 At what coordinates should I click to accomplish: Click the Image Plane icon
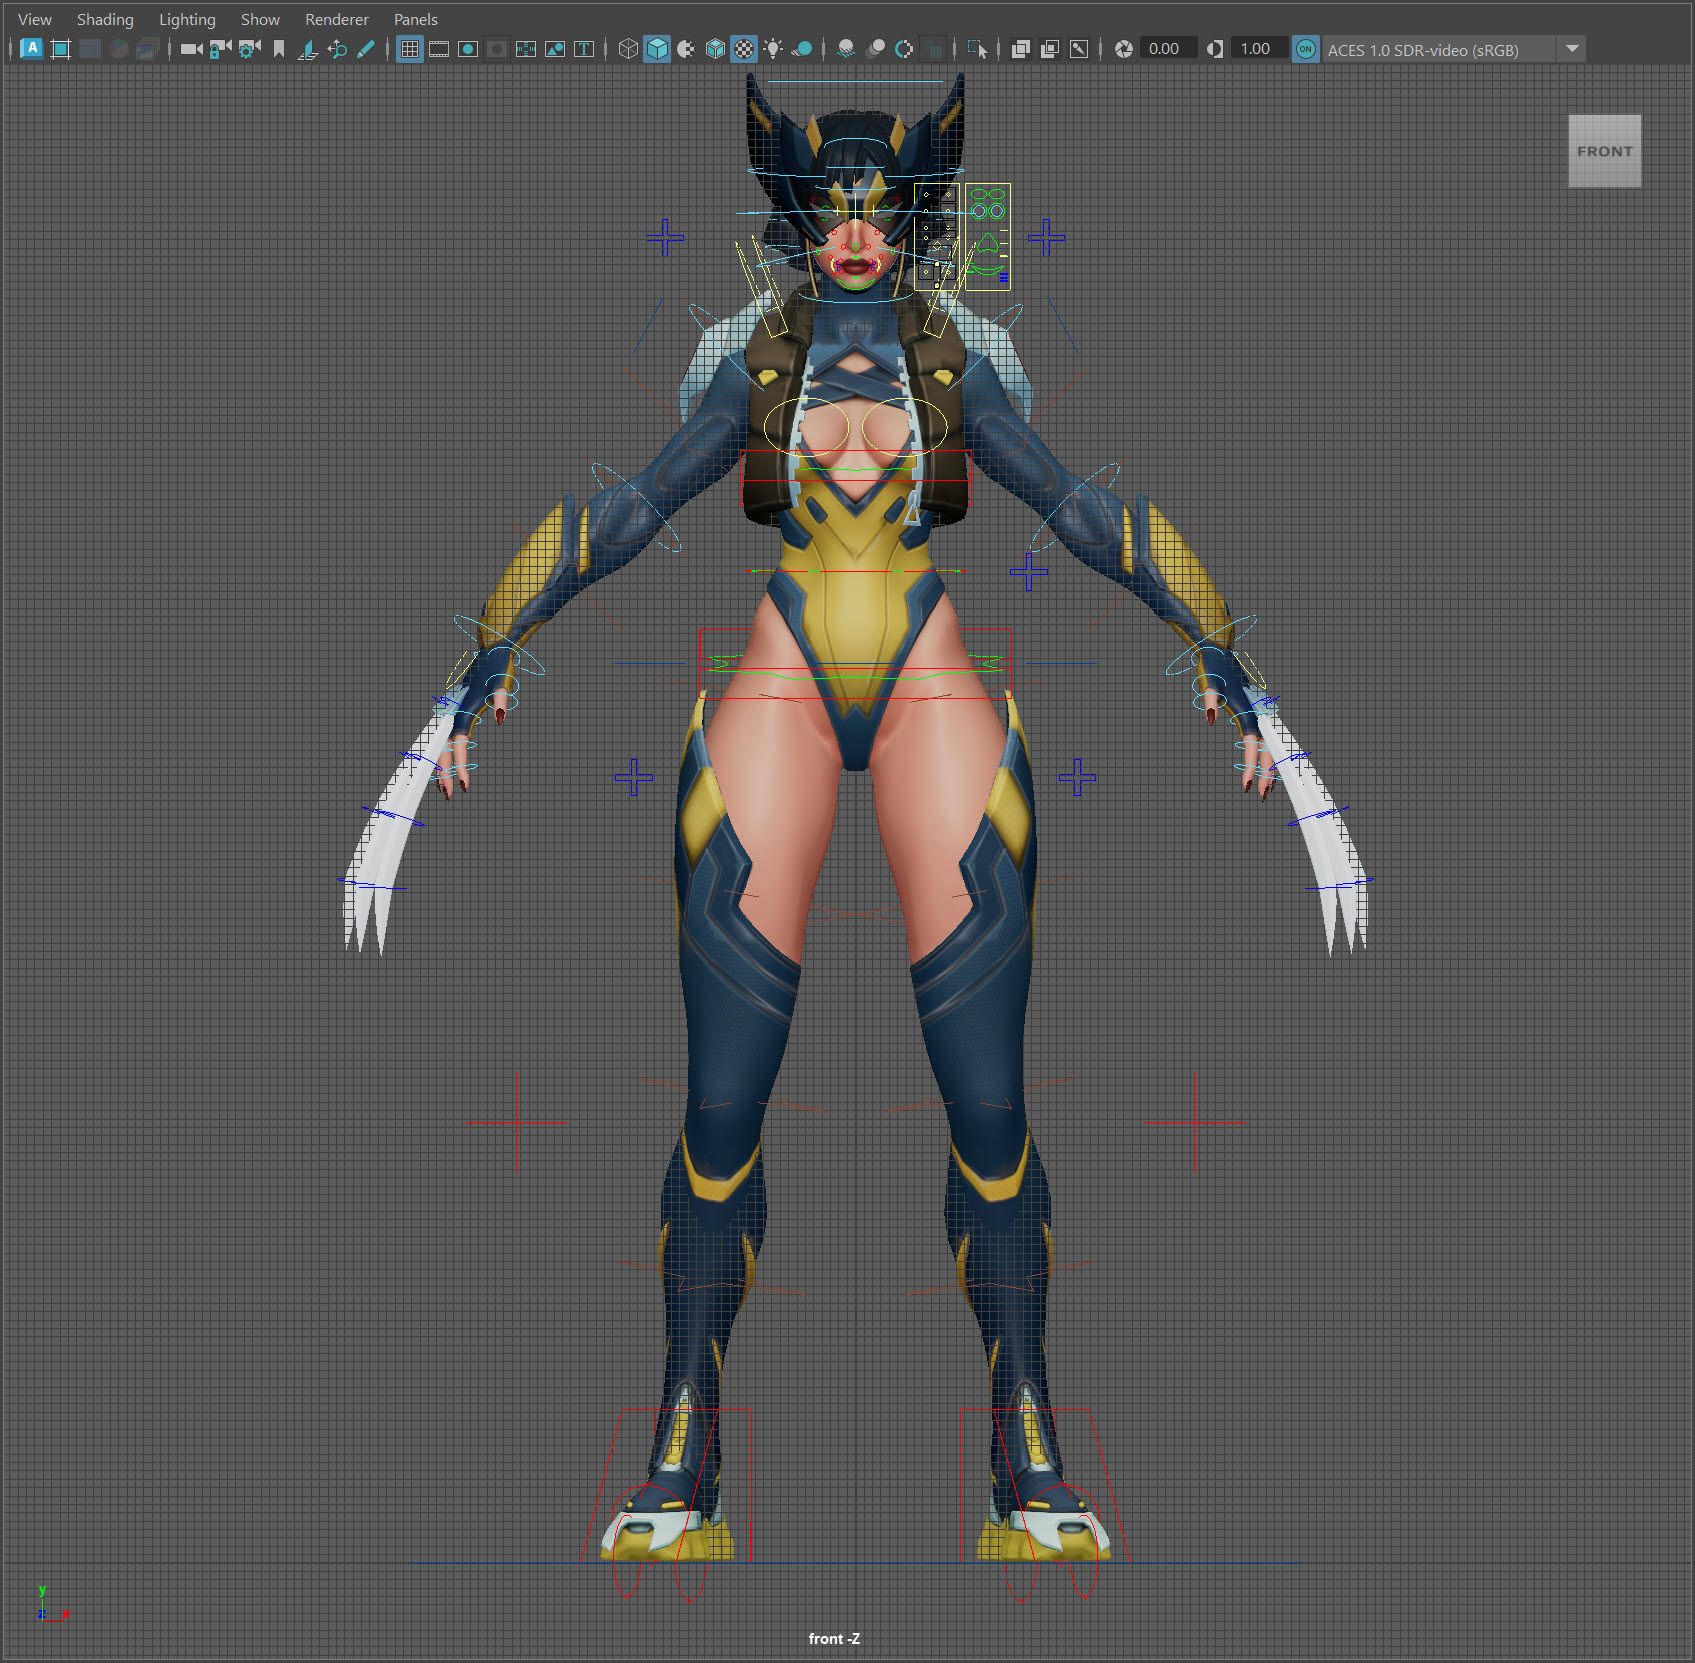point(308,49)
